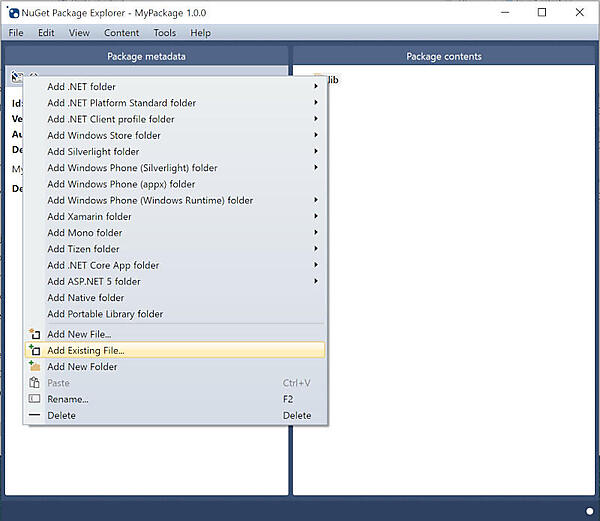Click the edit metadata icon in Package metadata
The height and width of the screenshot is (521, 600).
tap(17, 78)
